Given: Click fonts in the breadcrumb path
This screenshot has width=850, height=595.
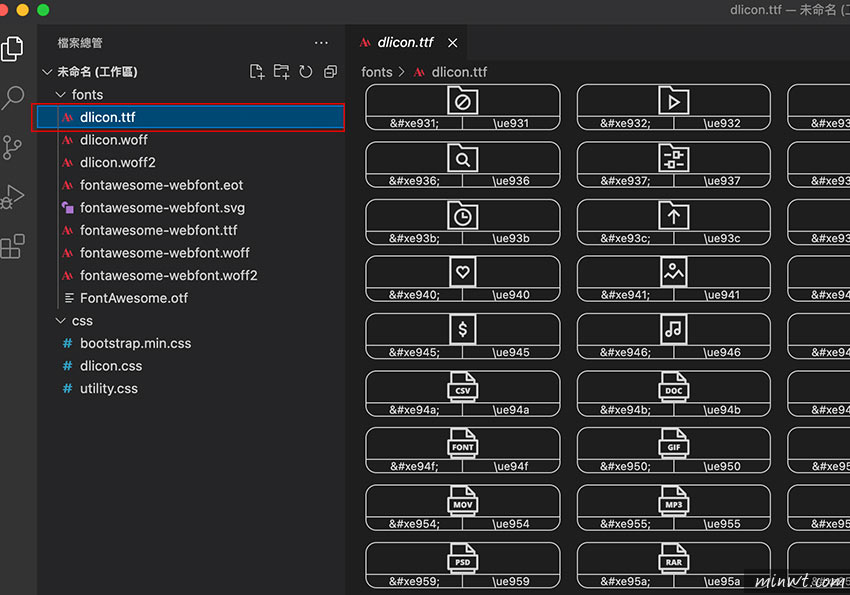Looking at the screenshot, I should coord(377,72).
